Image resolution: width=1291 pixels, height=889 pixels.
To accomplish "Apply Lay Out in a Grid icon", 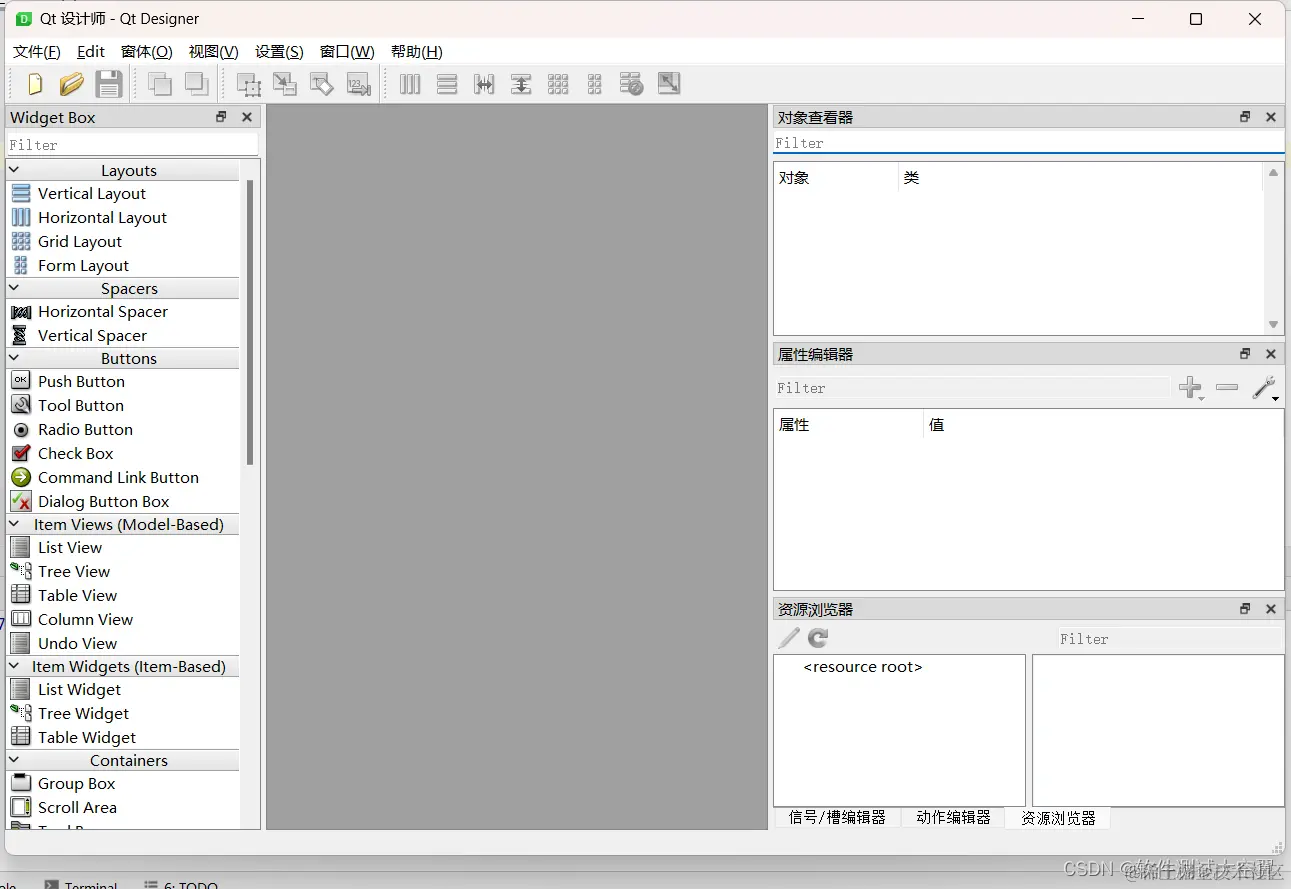I will click(x=558, y=84).
